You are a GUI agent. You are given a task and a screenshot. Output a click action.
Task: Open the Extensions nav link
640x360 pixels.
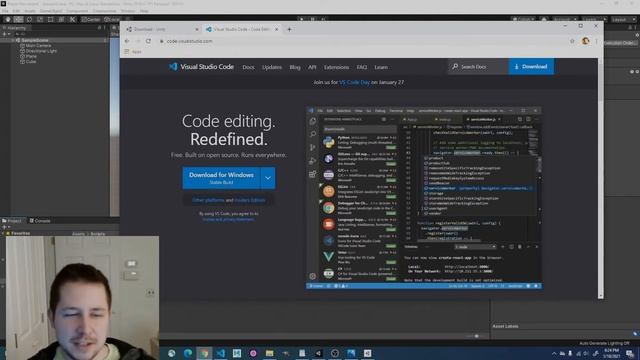click(x=336, y=67)
